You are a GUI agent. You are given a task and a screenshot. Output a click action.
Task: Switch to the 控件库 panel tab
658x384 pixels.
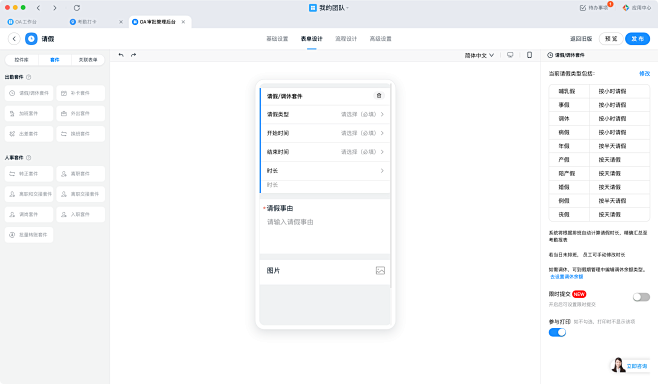(21, 60)
